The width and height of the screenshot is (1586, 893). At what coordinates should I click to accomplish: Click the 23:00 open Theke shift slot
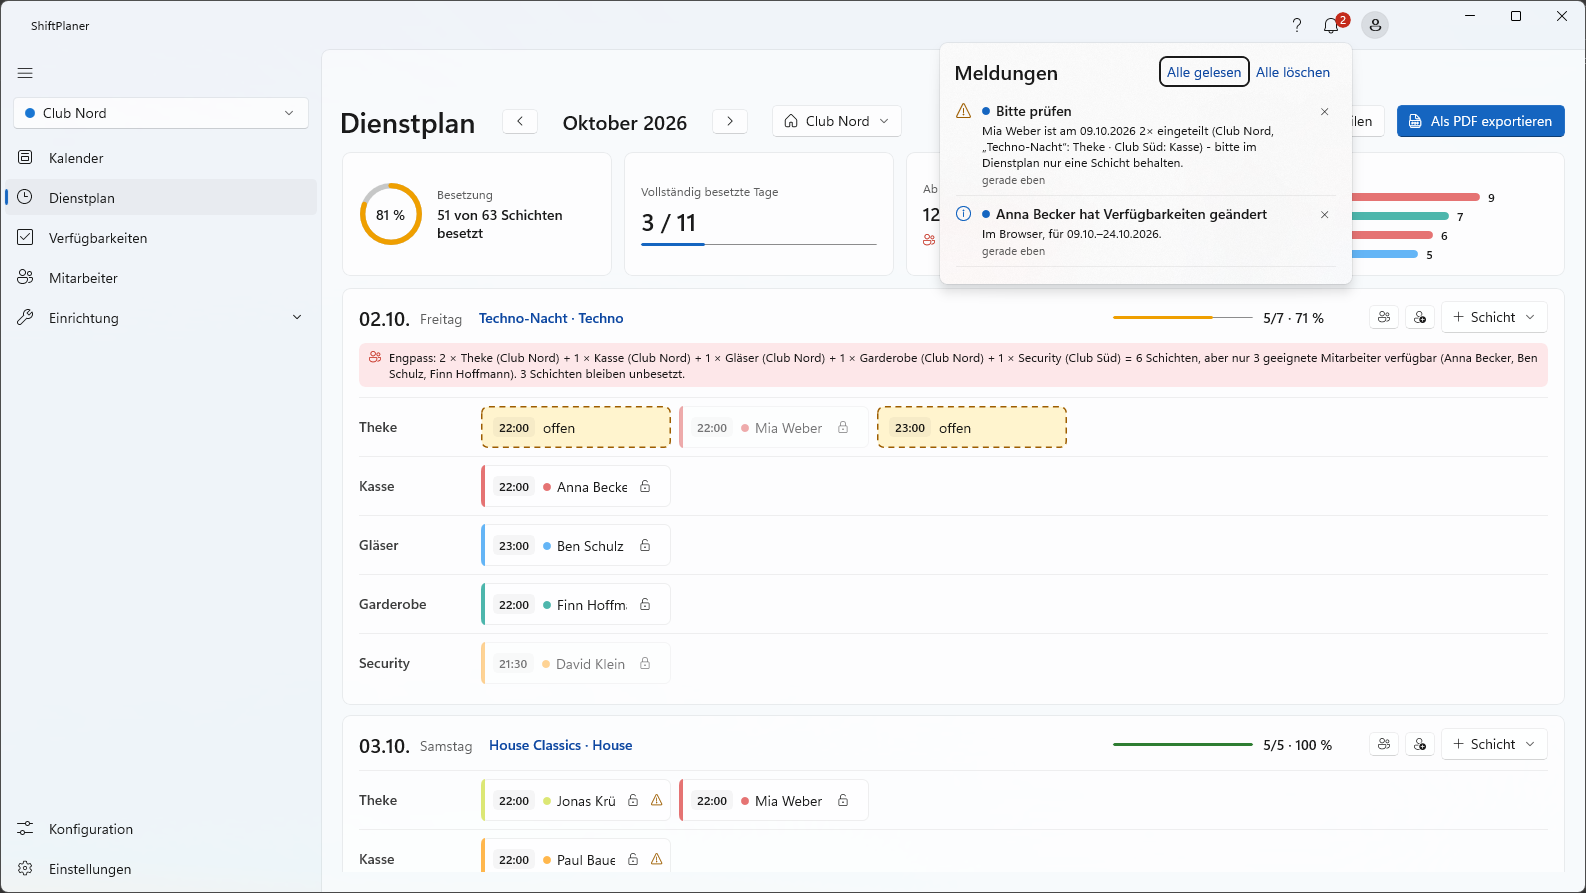click(x=972, y=427)
